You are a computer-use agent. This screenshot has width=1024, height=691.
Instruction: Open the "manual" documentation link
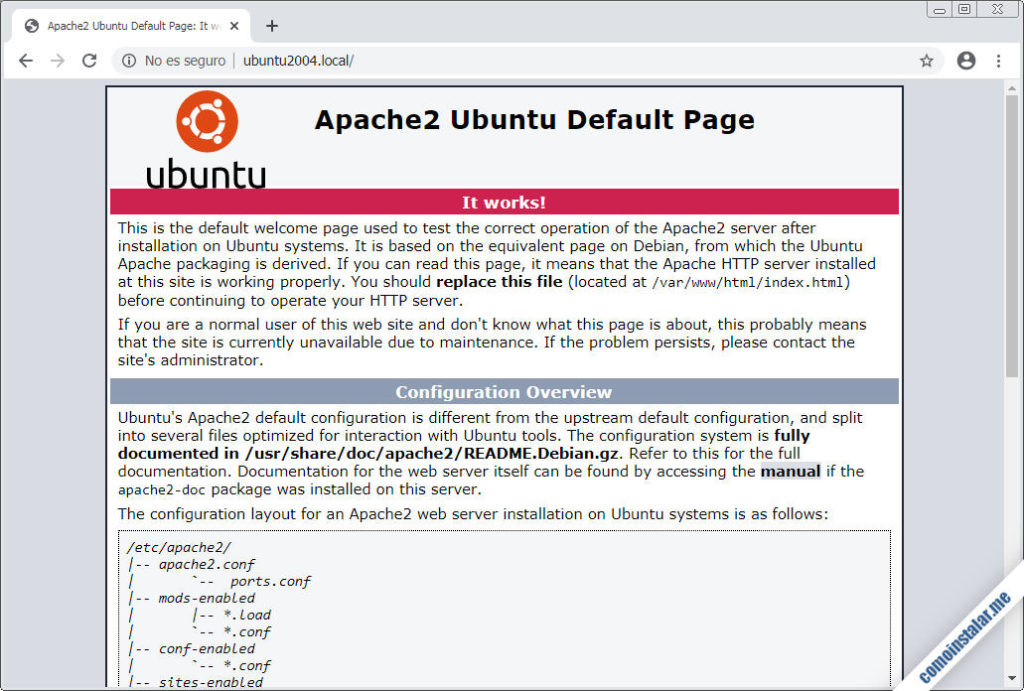coord(790,471)
